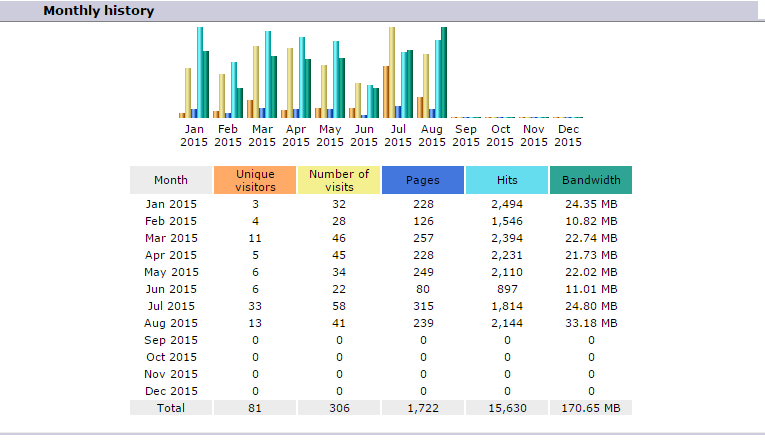Click the Feb 2015 table row label

171,221
